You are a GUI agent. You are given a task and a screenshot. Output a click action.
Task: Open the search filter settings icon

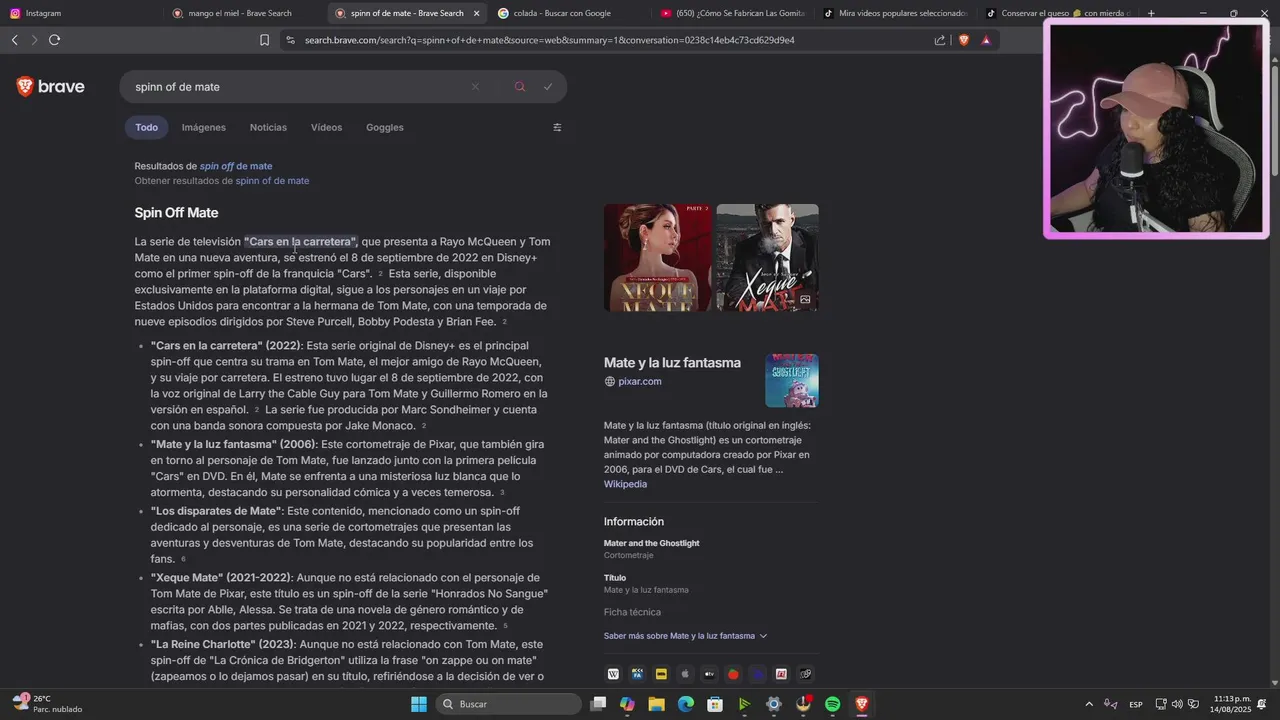click(x=557, y=127)
